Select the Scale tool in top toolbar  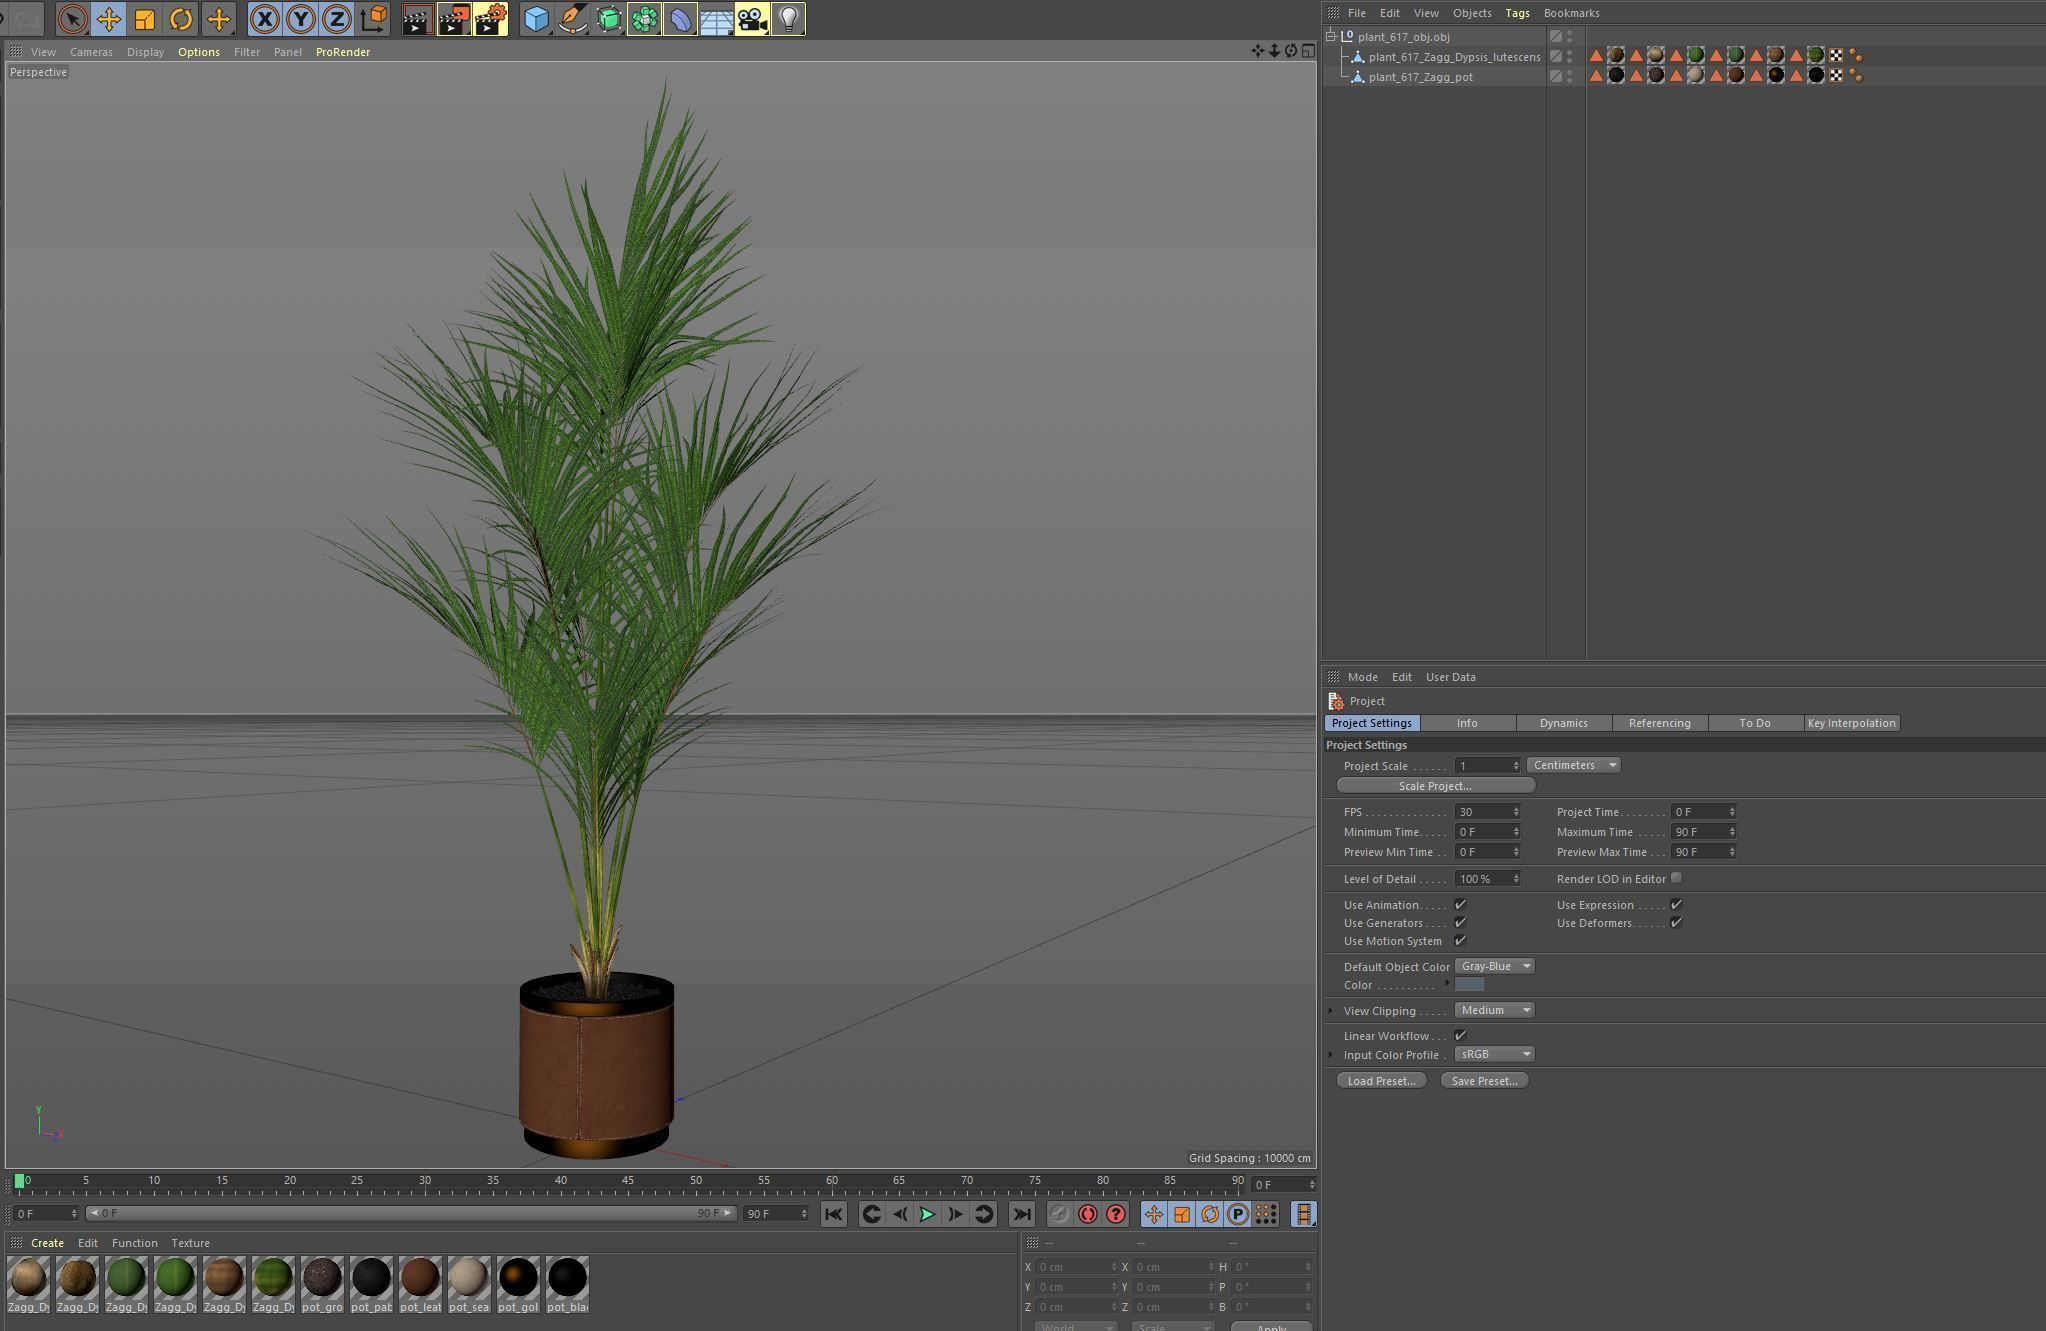point(145,19)
